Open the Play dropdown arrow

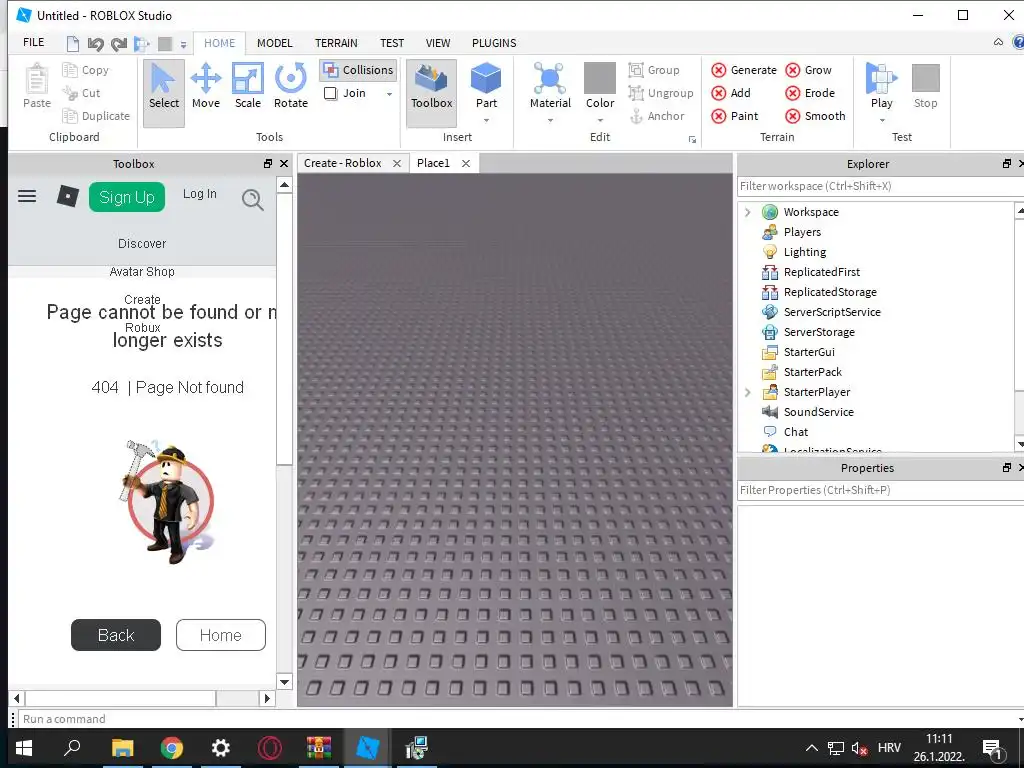coord(881,120)
